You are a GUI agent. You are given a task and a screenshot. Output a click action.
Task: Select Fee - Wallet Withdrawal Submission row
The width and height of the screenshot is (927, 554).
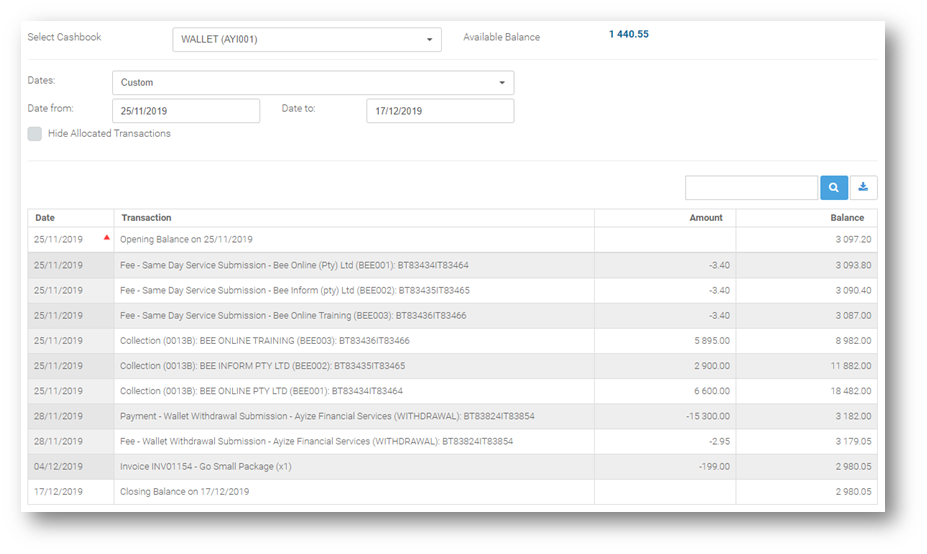452,441
